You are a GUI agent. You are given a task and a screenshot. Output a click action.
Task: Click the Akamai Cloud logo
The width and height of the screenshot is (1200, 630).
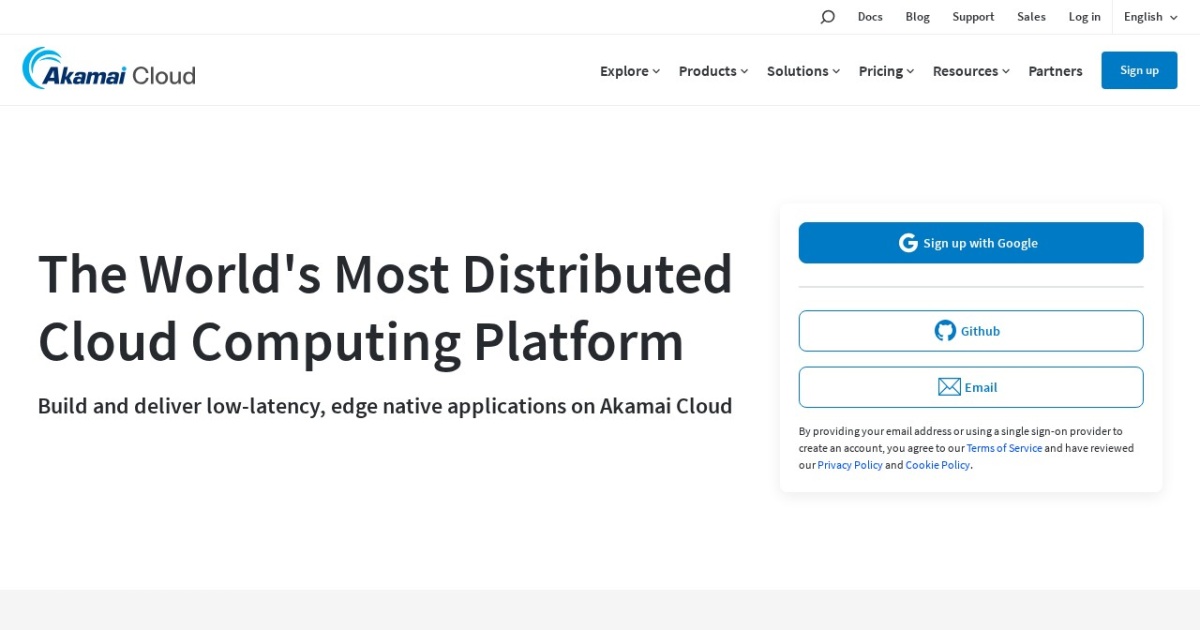pyautogui.click(x=108, y=69)
